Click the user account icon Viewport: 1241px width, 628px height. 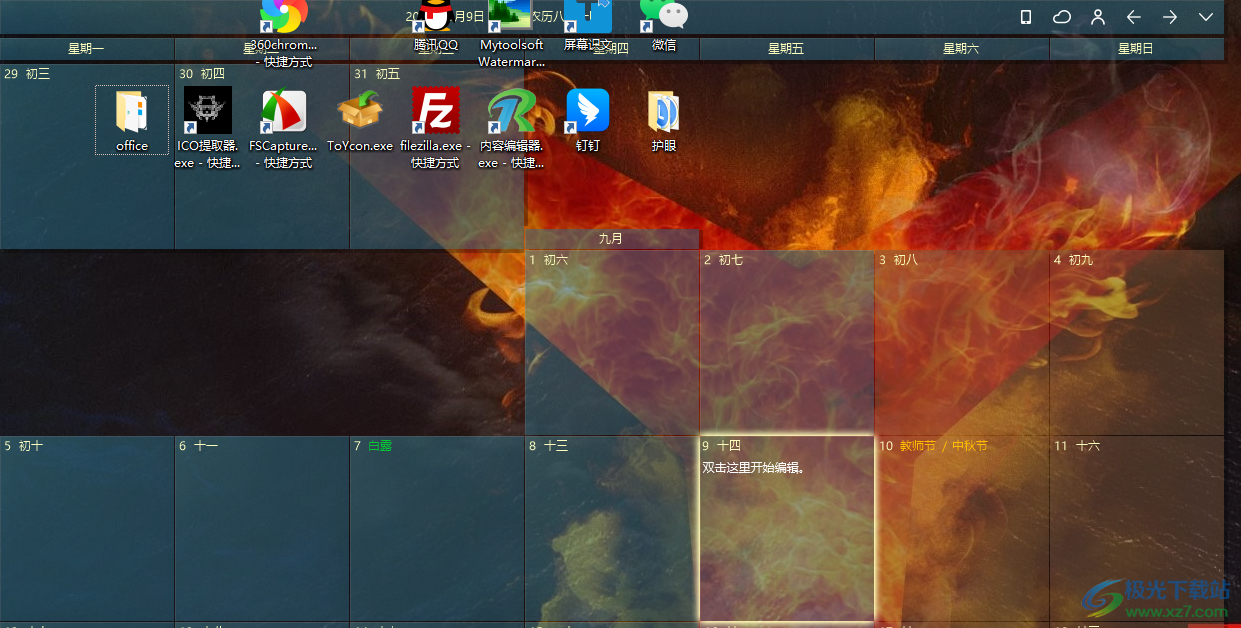(x=1098, y=17)
